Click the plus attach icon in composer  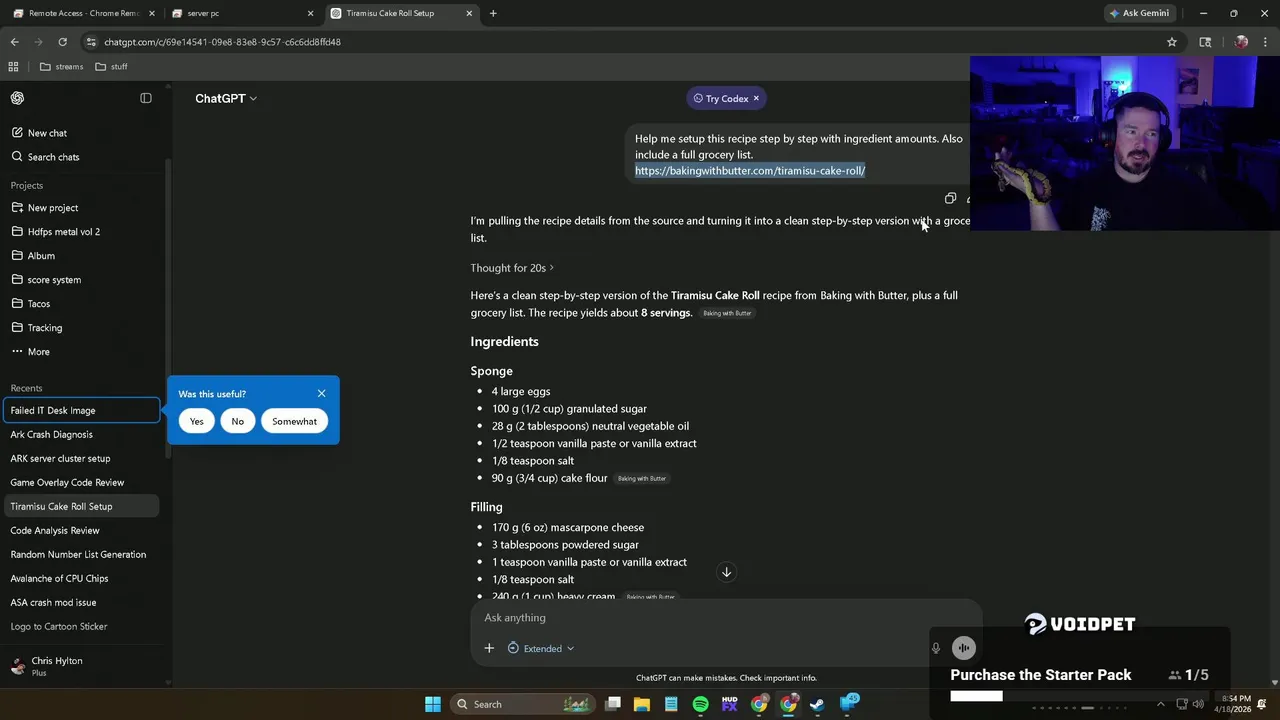point(489,648)
